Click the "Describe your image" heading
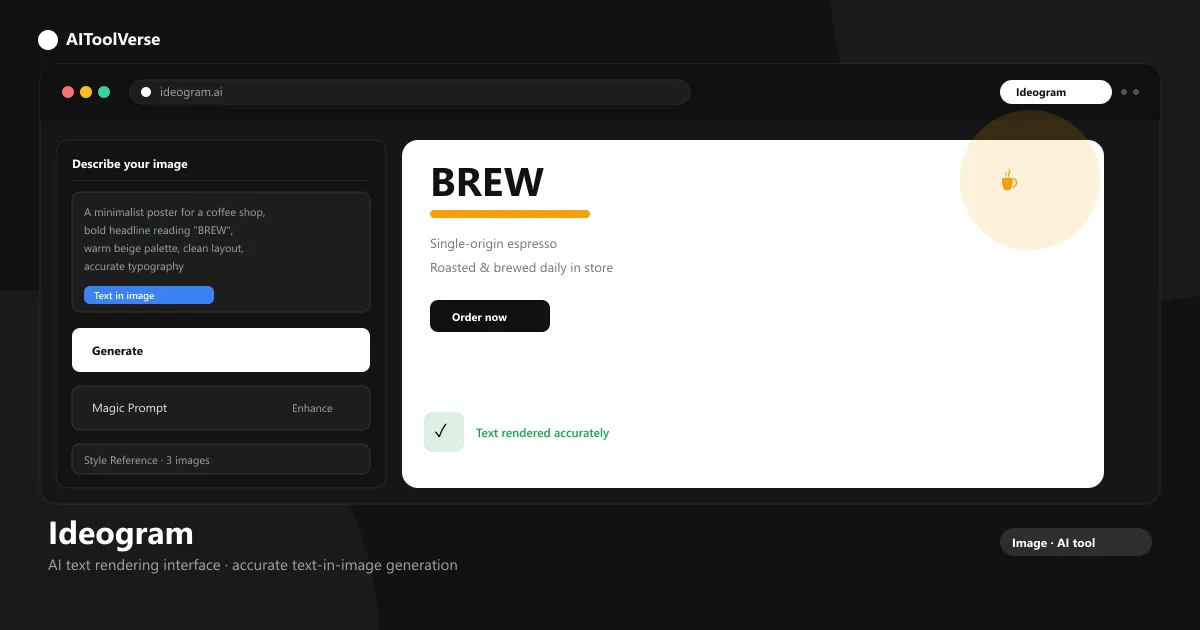 [130, 164]
